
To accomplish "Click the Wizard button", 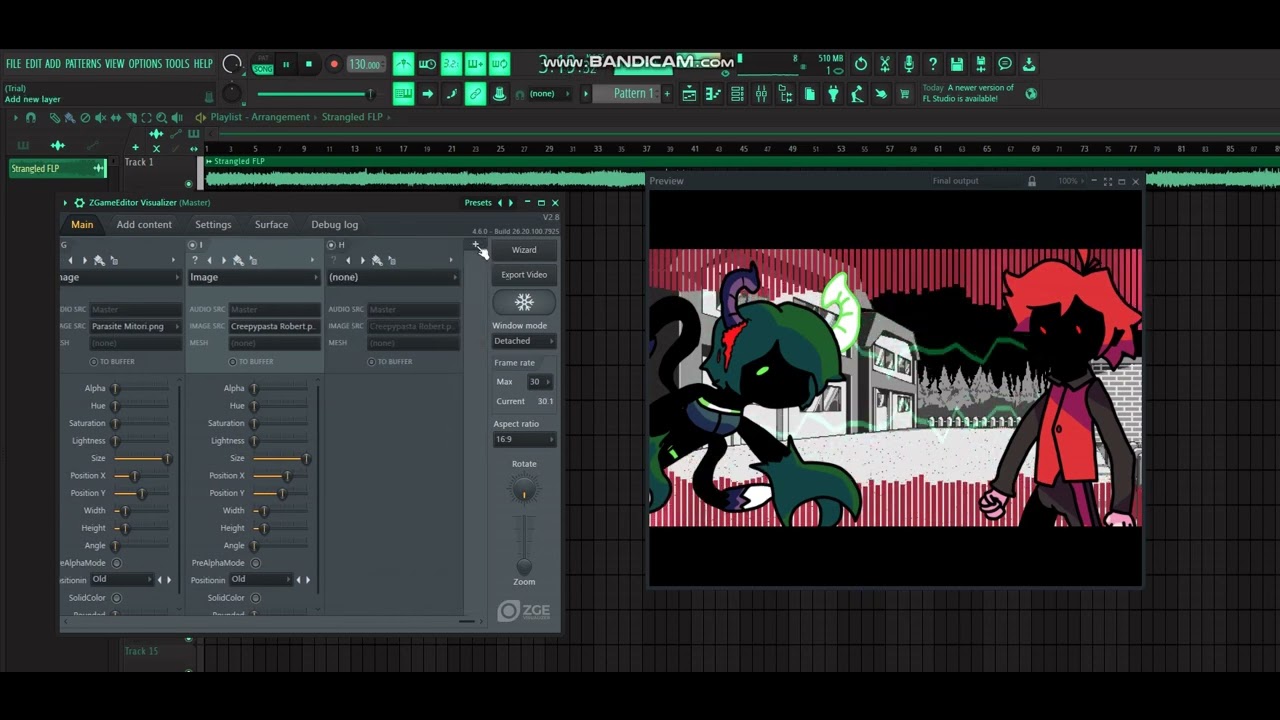I will click(524, 250).
